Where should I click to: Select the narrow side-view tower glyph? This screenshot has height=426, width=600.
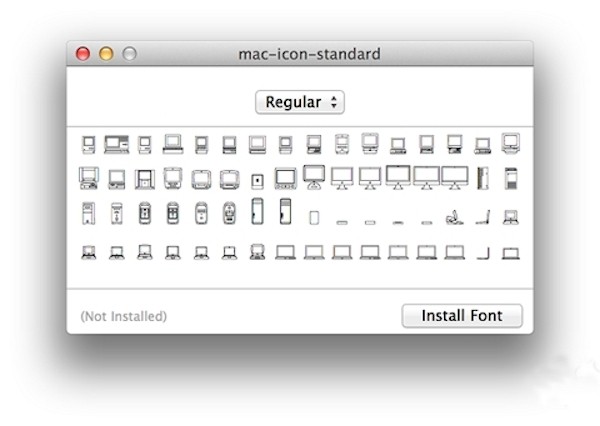point(483,178)
